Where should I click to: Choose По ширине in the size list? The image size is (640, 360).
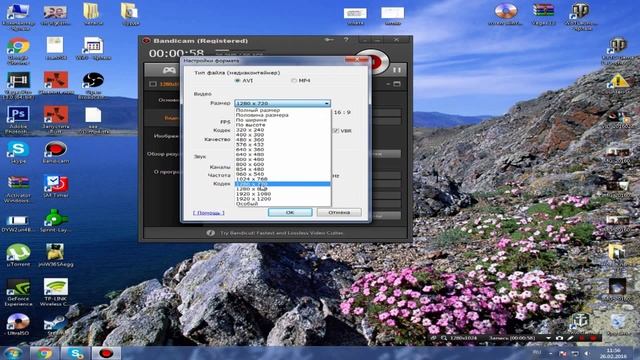(282, 120)
